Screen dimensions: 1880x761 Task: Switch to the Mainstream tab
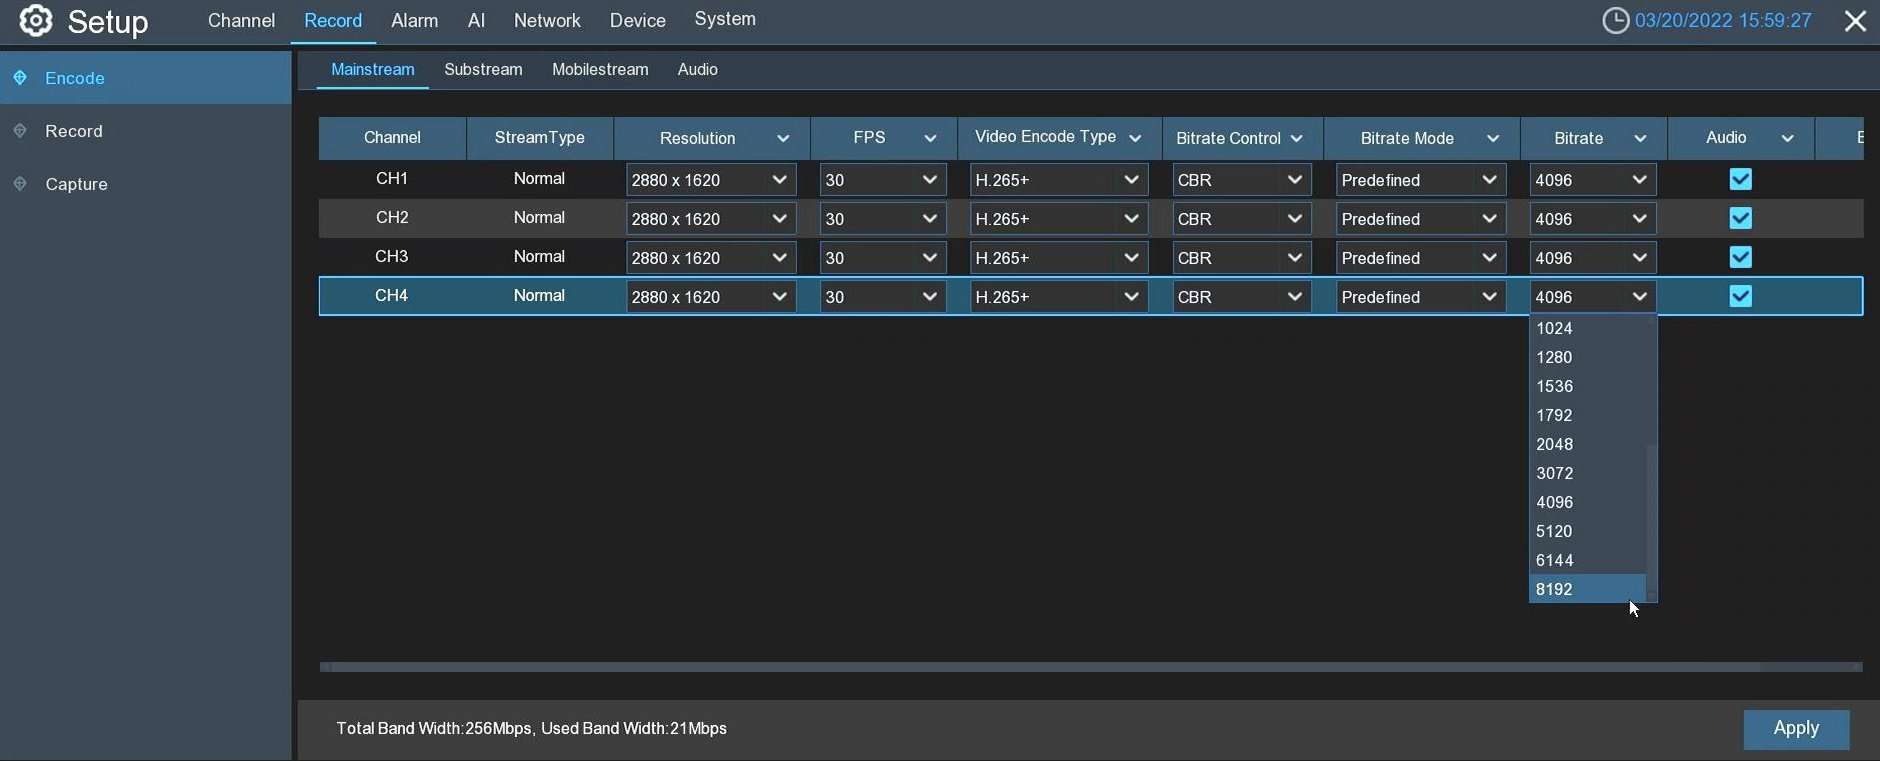[x=372, y=69]
